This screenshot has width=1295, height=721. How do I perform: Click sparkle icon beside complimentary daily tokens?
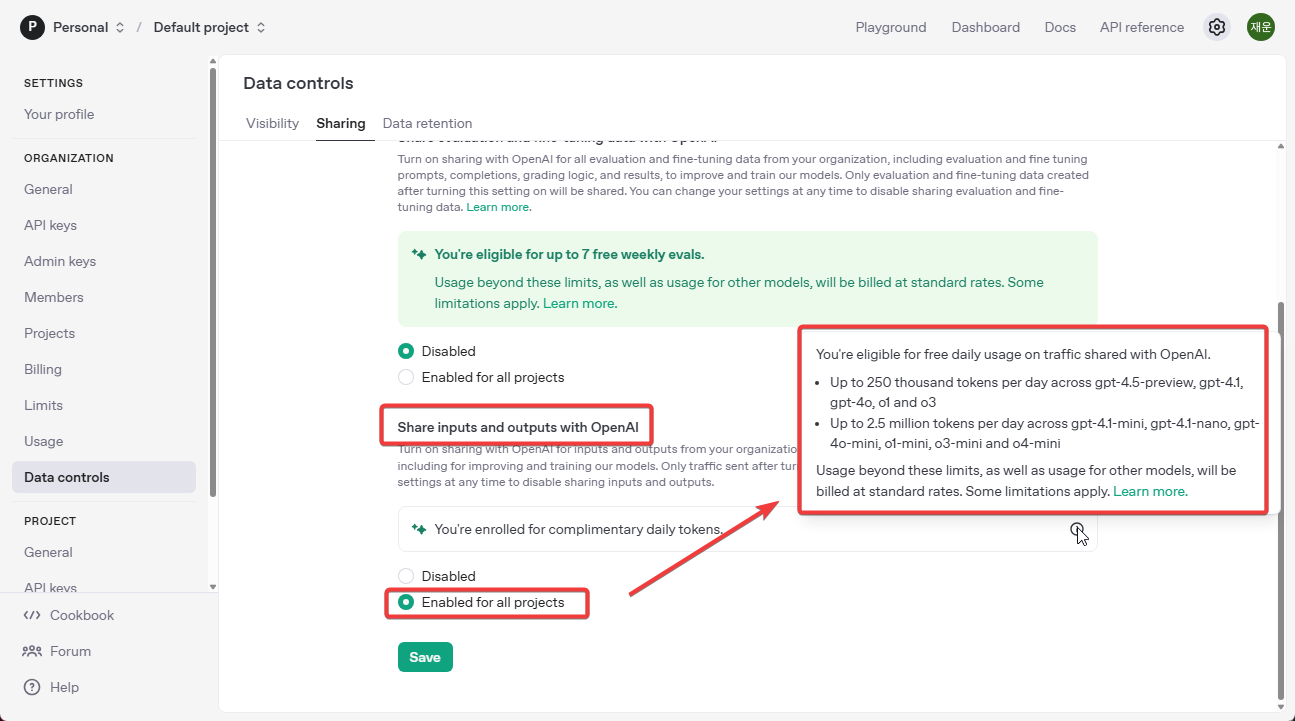[420, 529]
